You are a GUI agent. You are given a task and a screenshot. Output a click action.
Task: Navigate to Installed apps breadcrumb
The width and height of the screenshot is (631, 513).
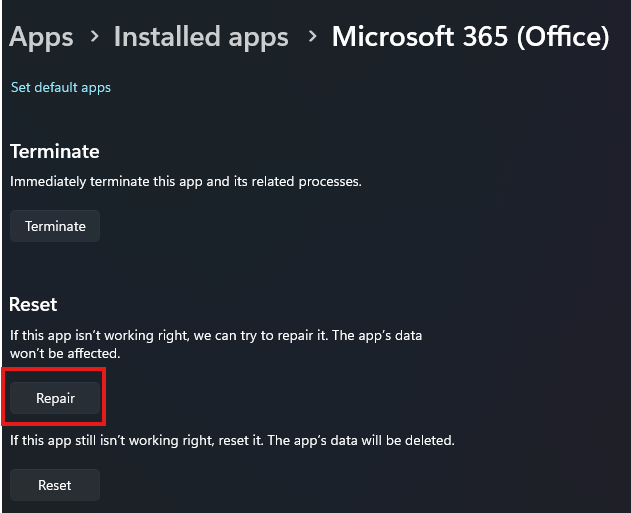201,37
